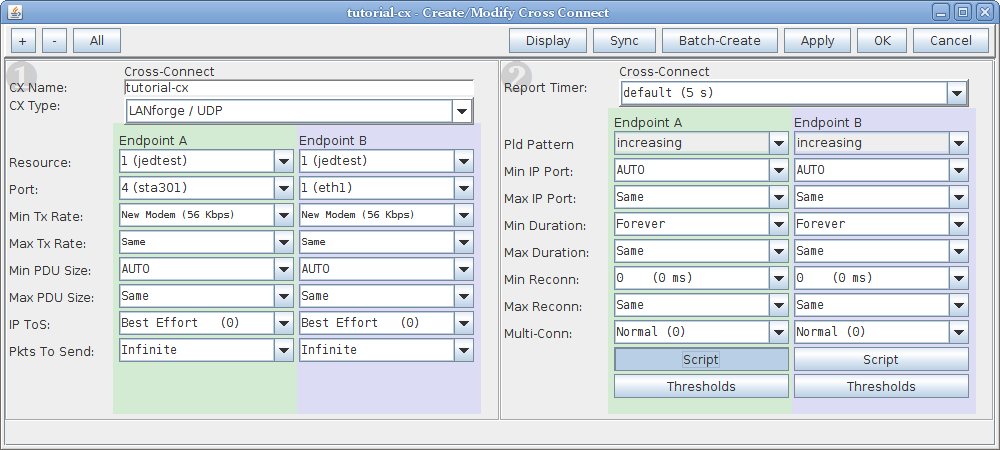This screenshot has height=450, width=1000.
Task: Open Endpoint A Min Duration dropdown
Action: click(x=779, y=224)
